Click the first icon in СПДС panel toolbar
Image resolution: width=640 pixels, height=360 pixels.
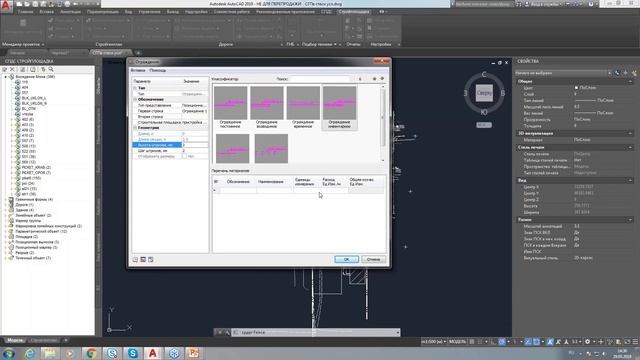5,70
